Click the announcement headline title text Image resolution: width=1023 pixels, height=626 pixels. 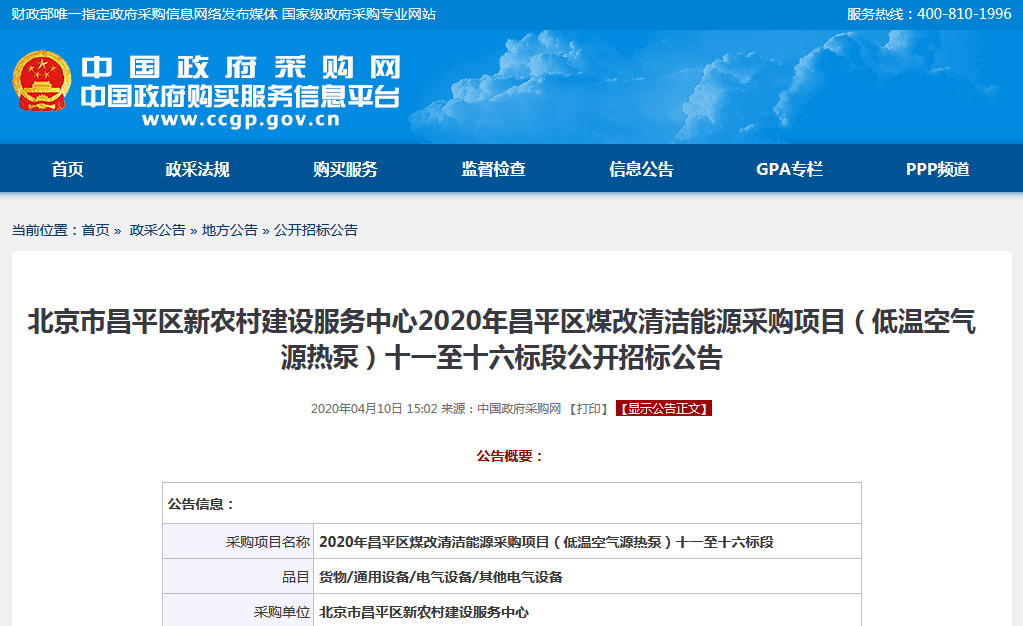tap(502, 340)
